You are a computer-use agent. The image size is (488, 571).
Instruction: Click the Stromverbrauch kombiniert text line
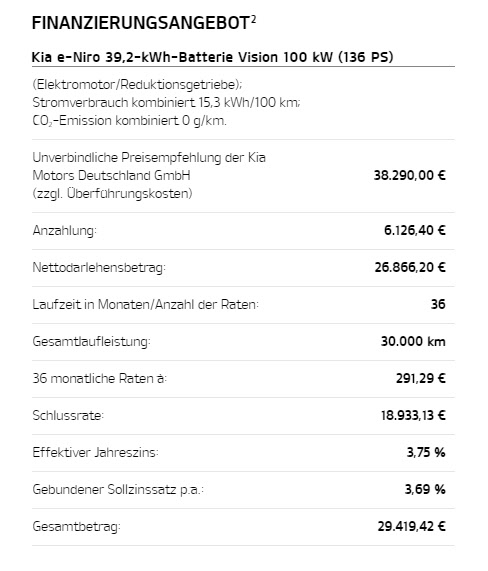166,103
